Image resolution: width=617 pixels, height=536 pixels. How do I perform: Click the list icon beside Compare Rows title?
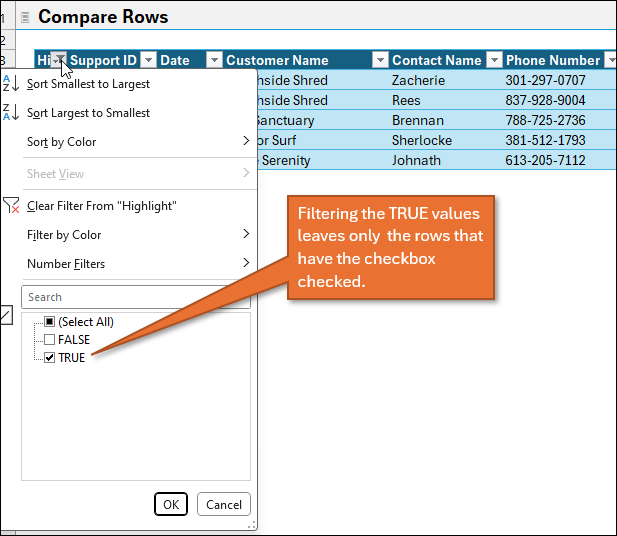tap(25, 17)
